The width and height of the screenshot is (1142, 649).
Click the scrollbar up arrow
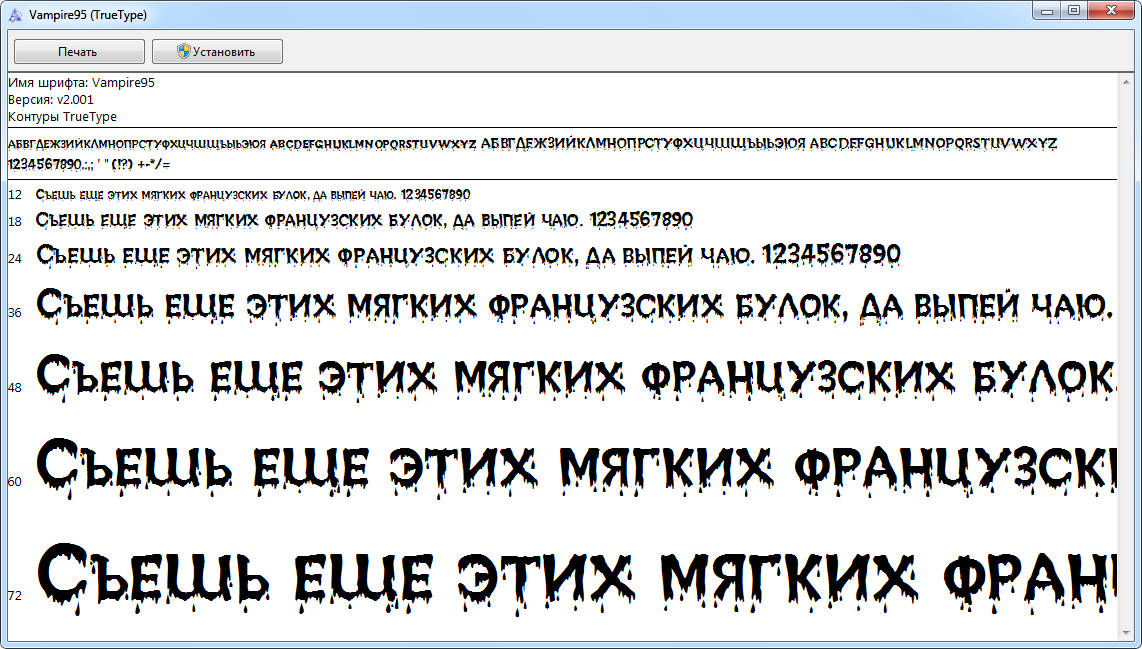[x=1126, y=82]
